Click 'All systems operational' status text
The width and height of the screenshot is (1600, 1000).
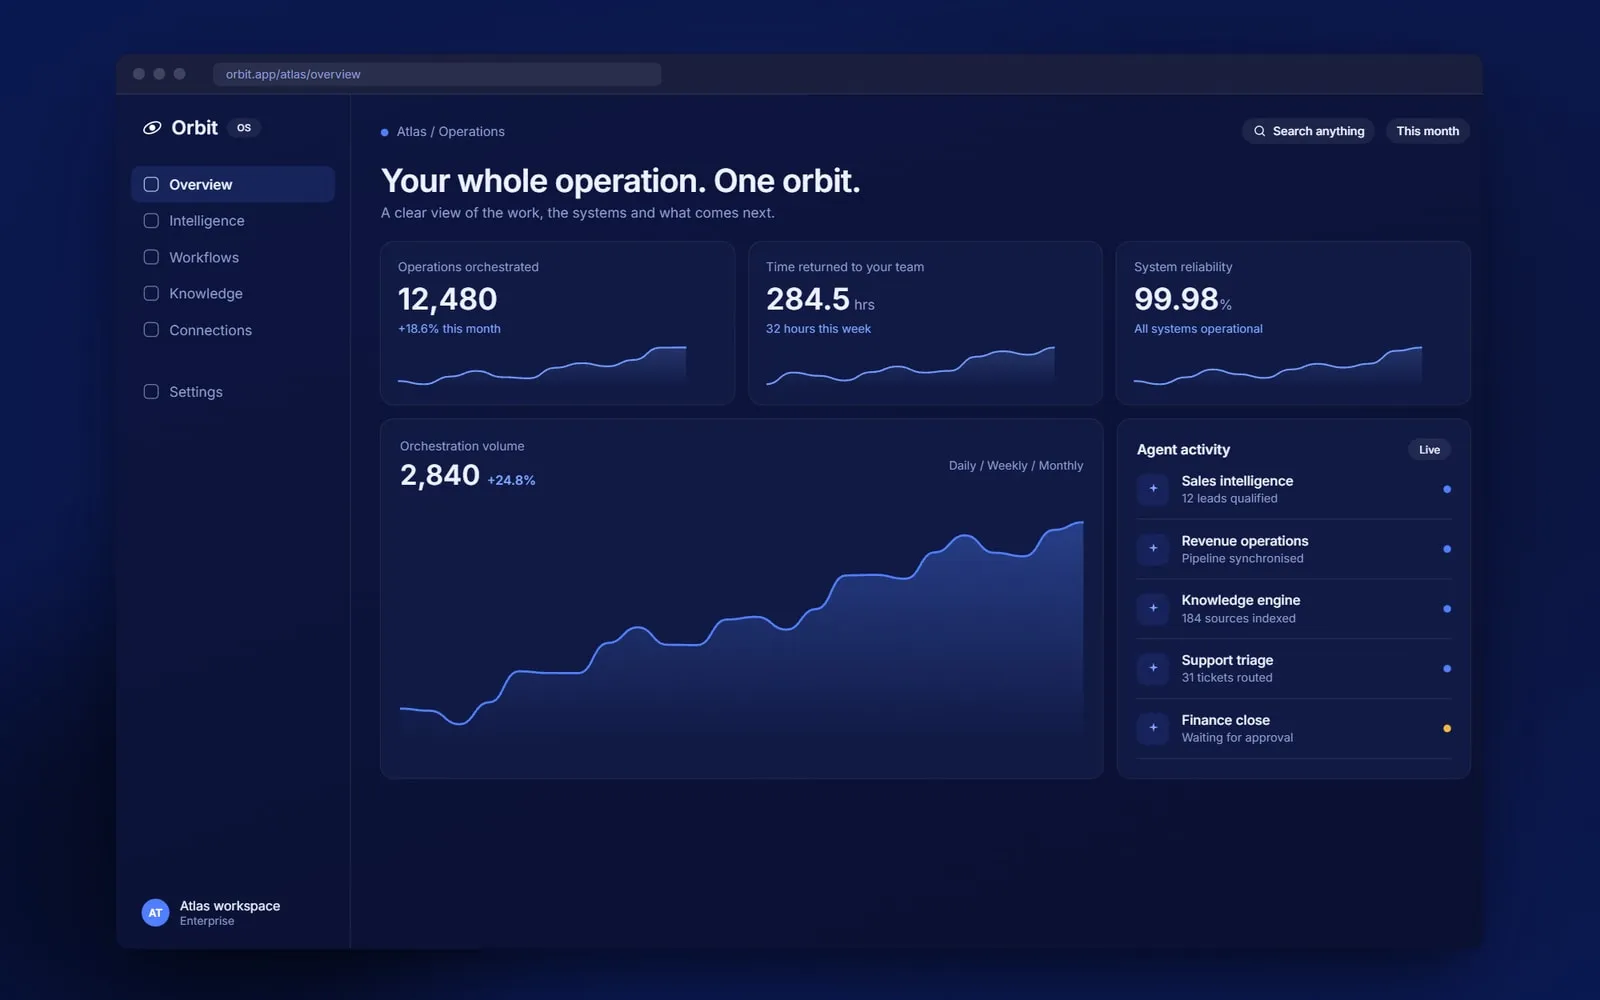(x=1198, y=329)
